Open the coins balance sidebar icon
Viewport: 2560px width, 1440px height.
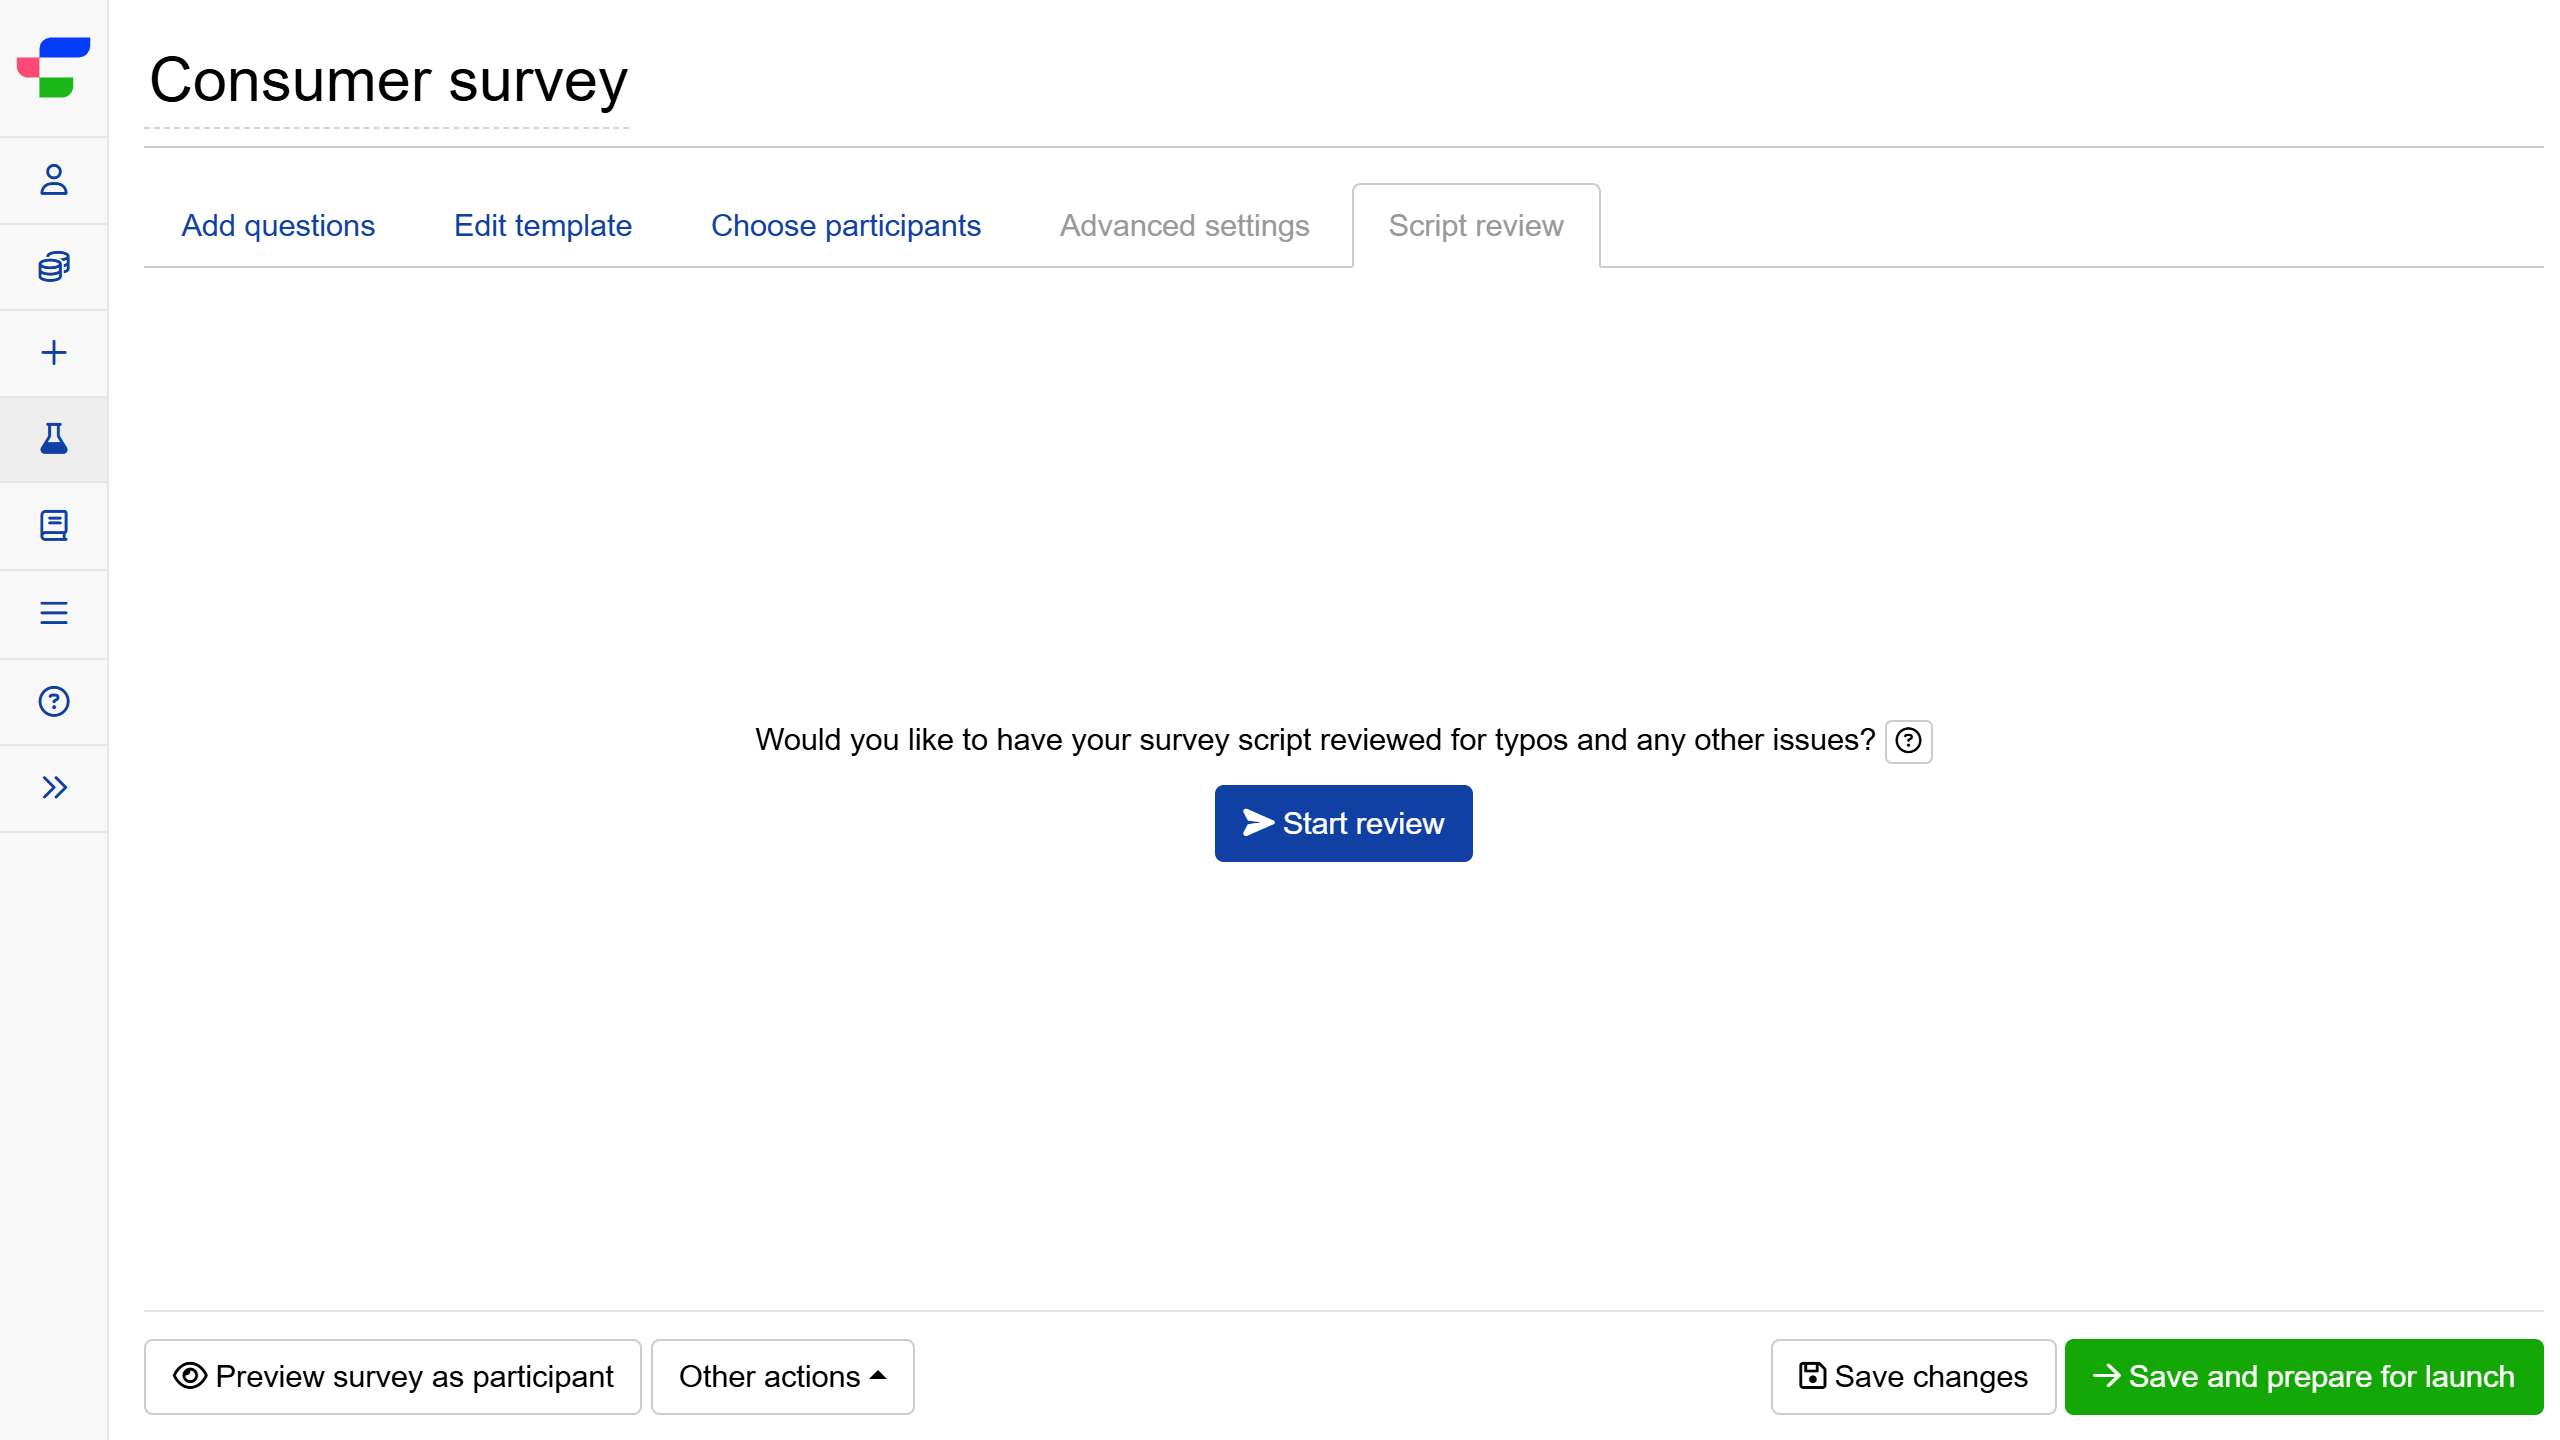point(54,267)
